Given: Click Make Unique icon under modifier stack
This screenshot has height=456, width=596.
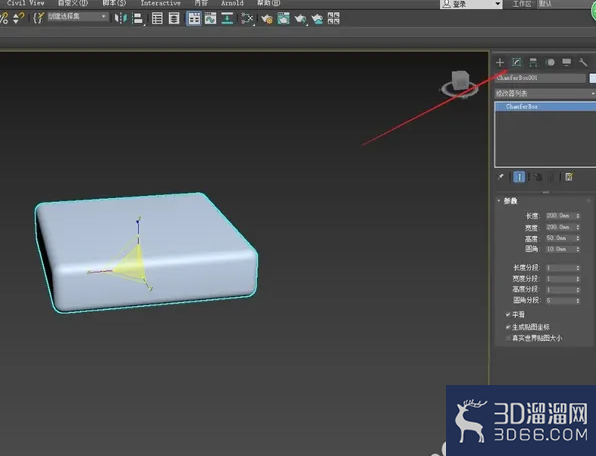Looking at the screenshot, I should pos(537,177).
